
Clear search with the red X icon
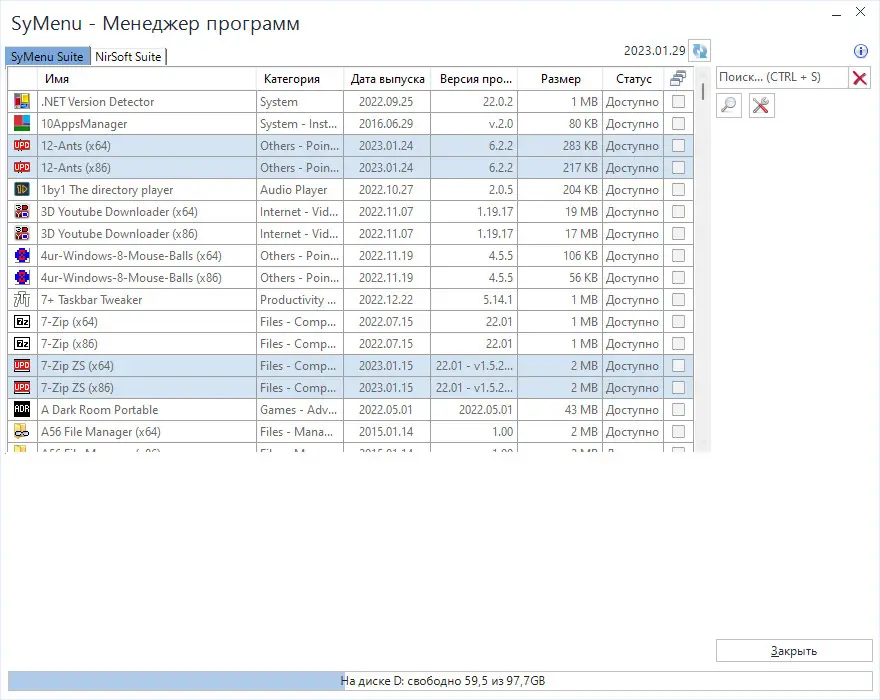[x=859, y=78]
